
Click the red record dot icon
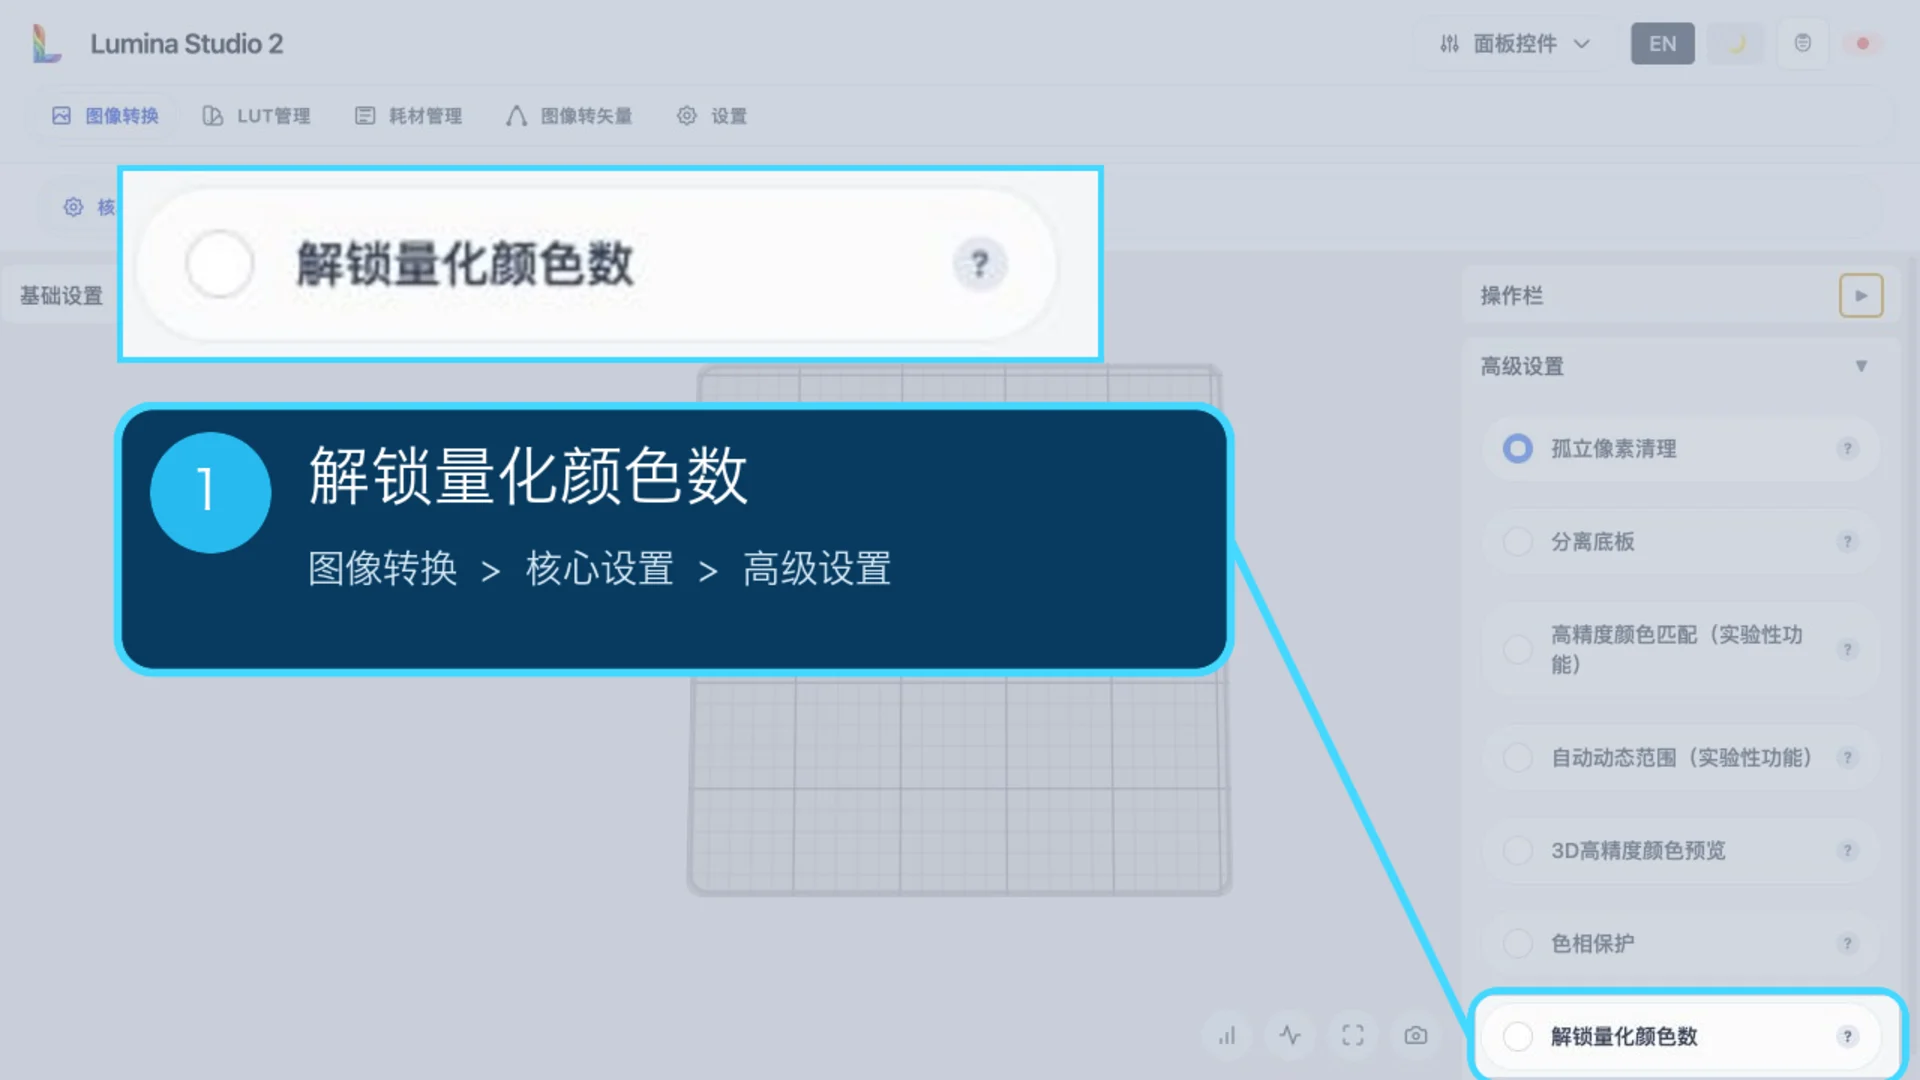click(x=1863, y=44)
